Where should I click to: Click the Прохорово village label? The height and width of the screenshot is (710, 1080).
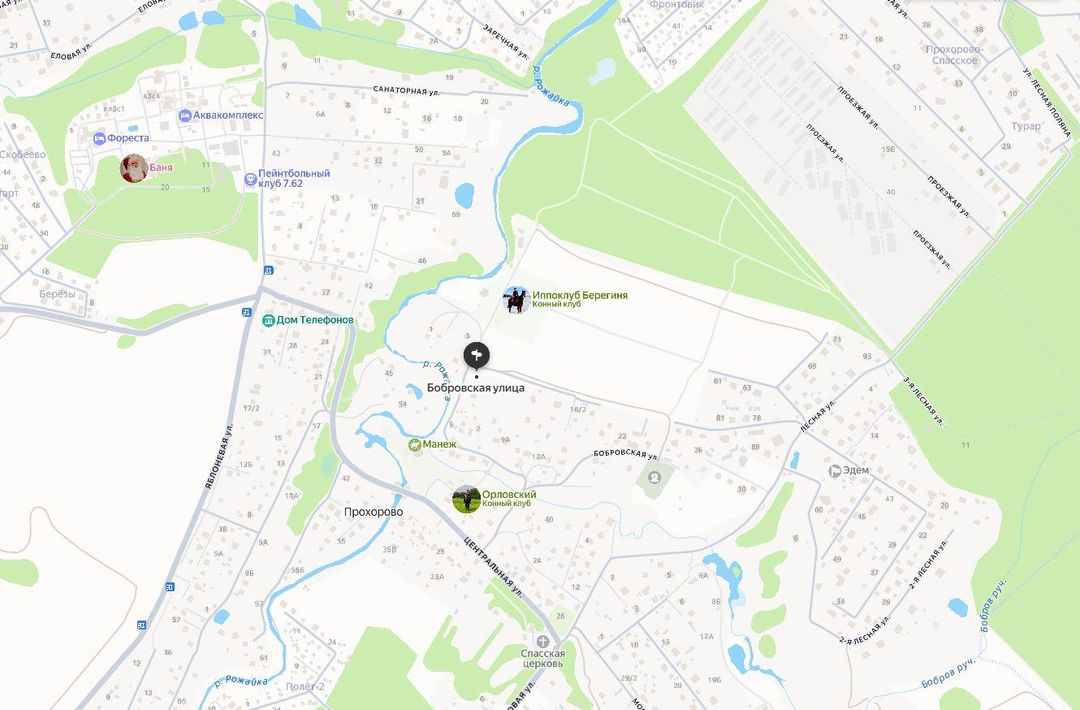(x=373, y=512)
